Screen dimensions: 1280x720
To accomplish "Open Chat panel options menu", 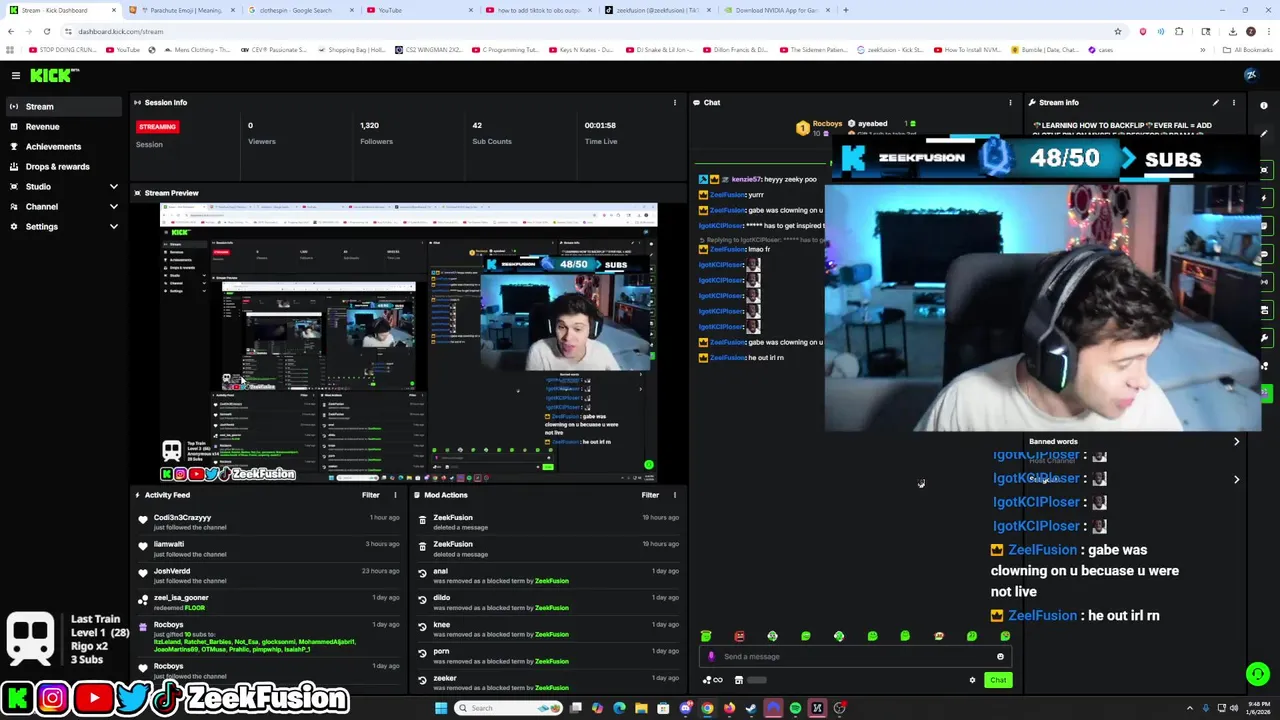I will tap(1010, 102).
